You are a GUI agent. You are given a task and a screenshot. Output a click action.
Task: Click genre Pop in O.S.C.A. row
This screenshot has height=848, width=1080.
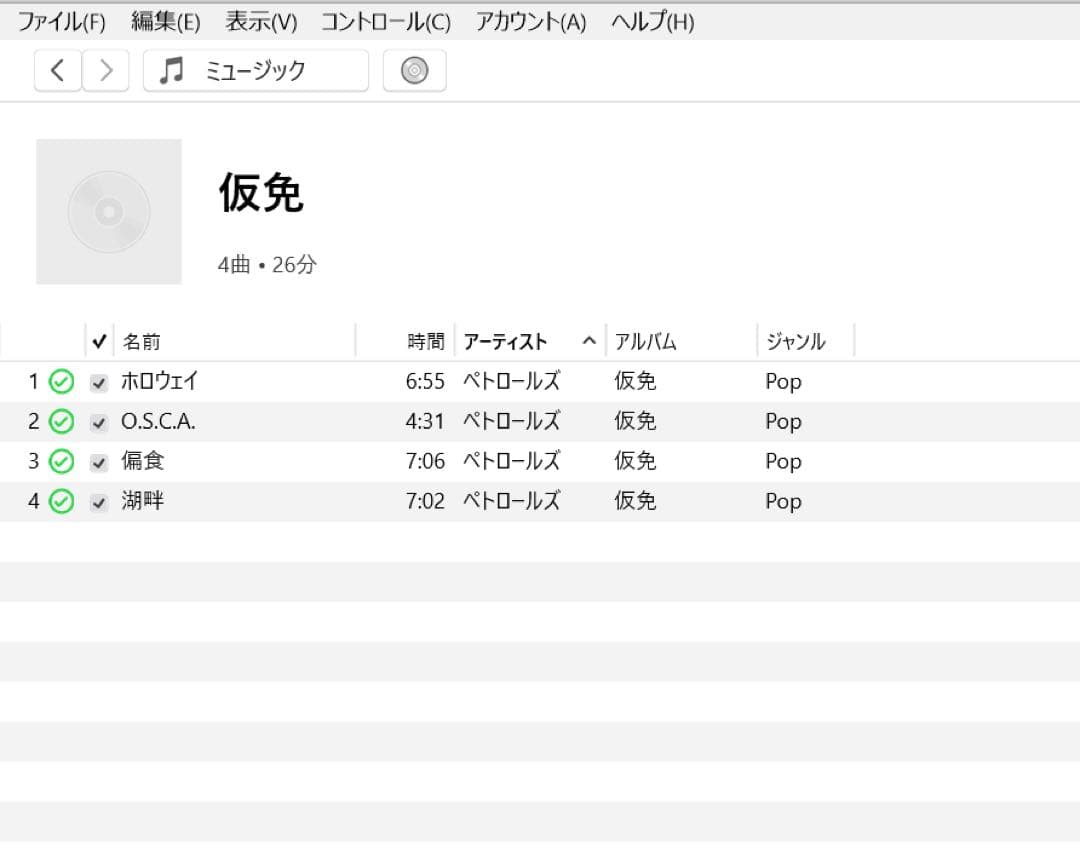(783, 422)
